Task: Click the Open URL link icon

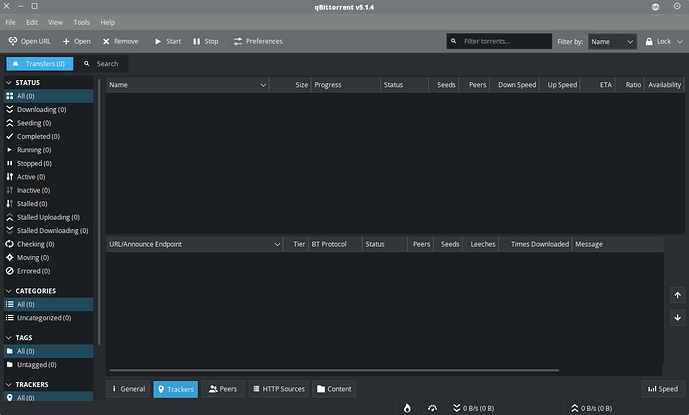Action: pos(13,41)
